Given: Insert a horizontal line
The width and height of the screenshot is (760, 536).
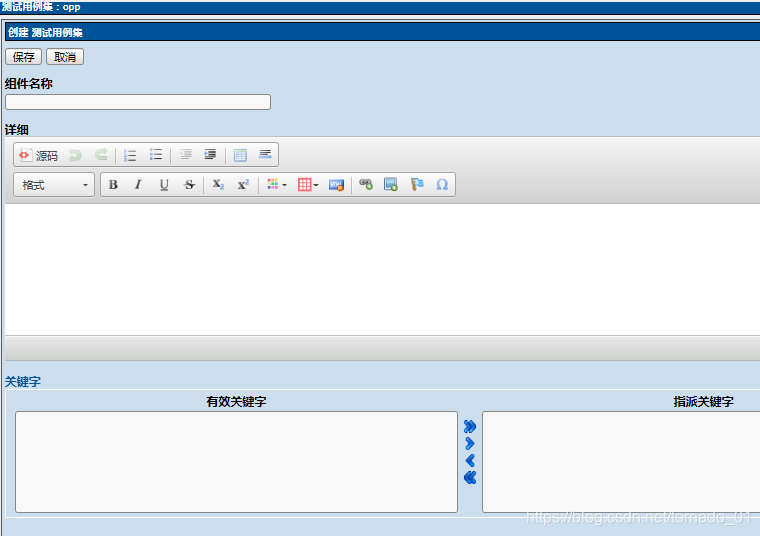Looking at the screenshot, I should (265, 155).
